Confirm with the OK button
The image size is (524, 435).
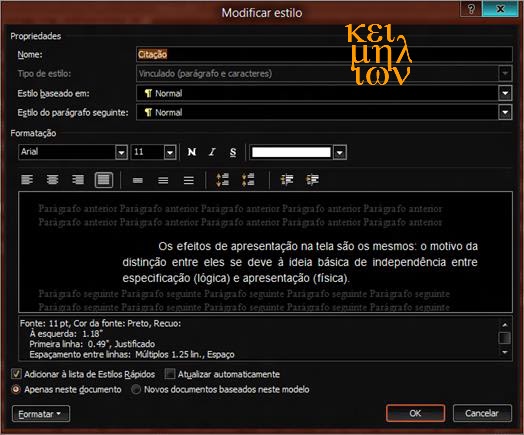tap(415, 413)
